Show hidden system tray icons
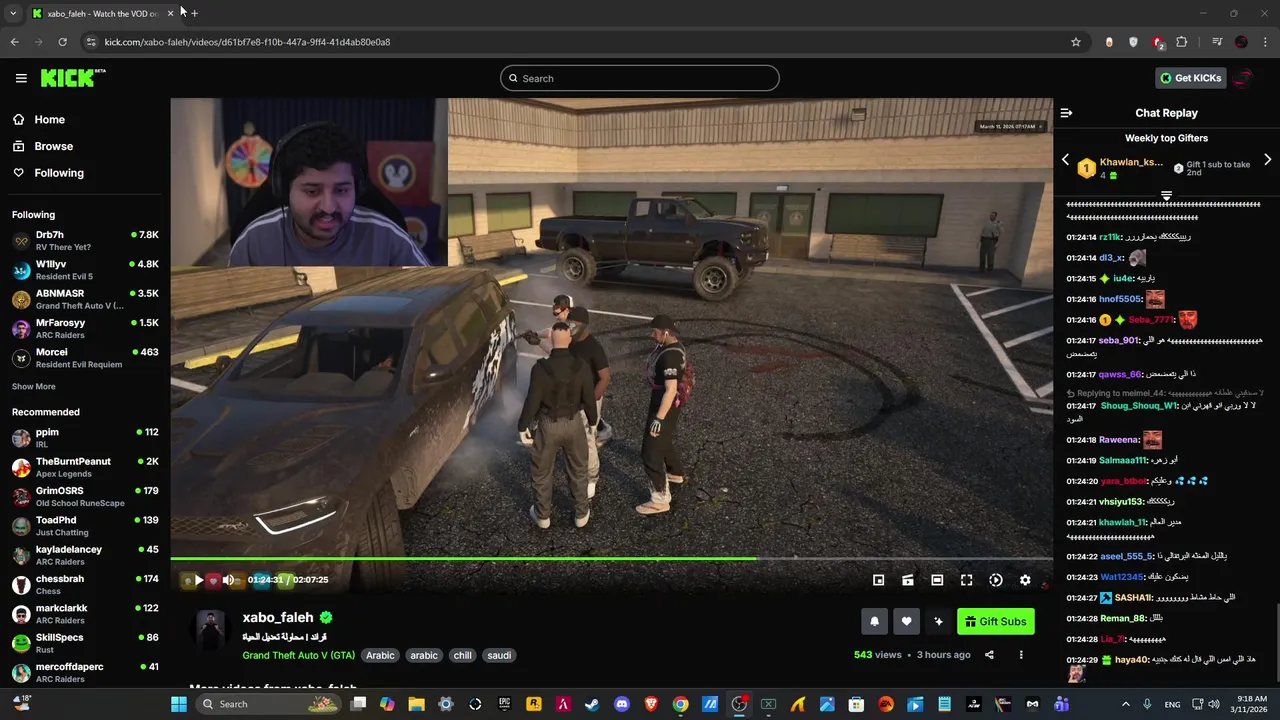 click(x=1125, y=704)
